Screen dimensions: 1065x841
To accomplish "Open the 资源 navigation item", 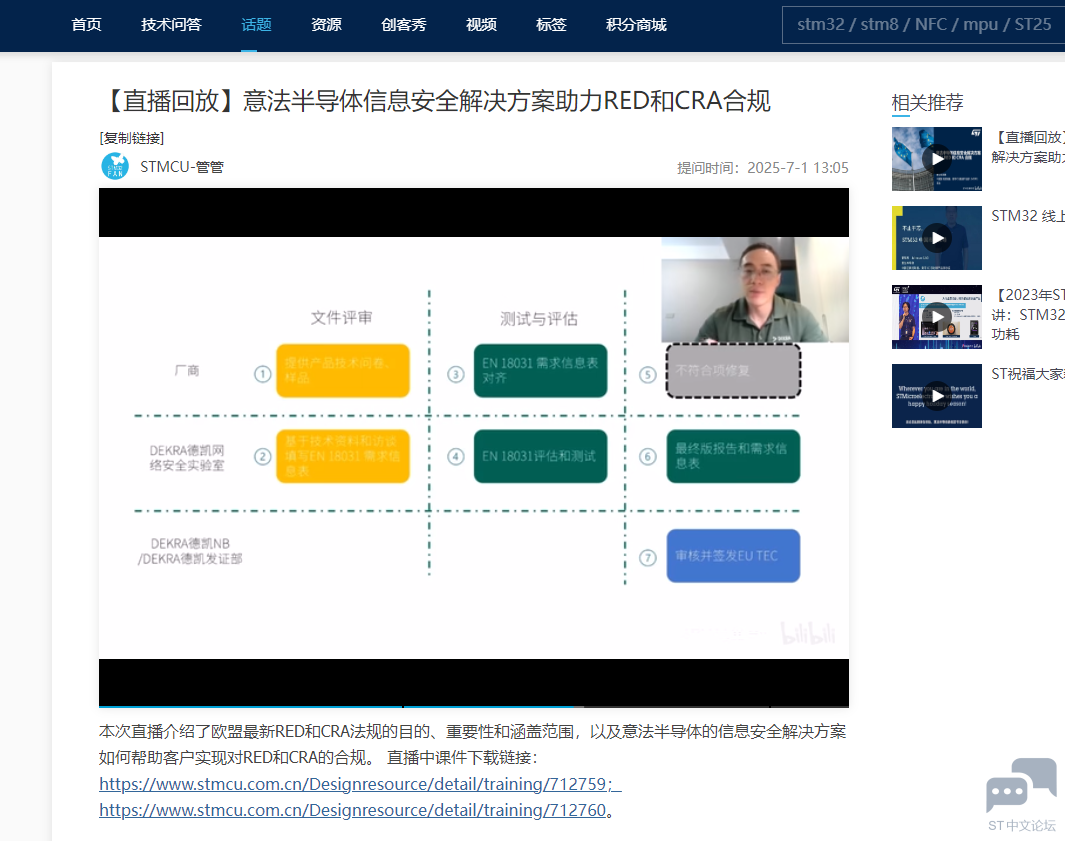I will pyautogui.click(x=326, y=24).
